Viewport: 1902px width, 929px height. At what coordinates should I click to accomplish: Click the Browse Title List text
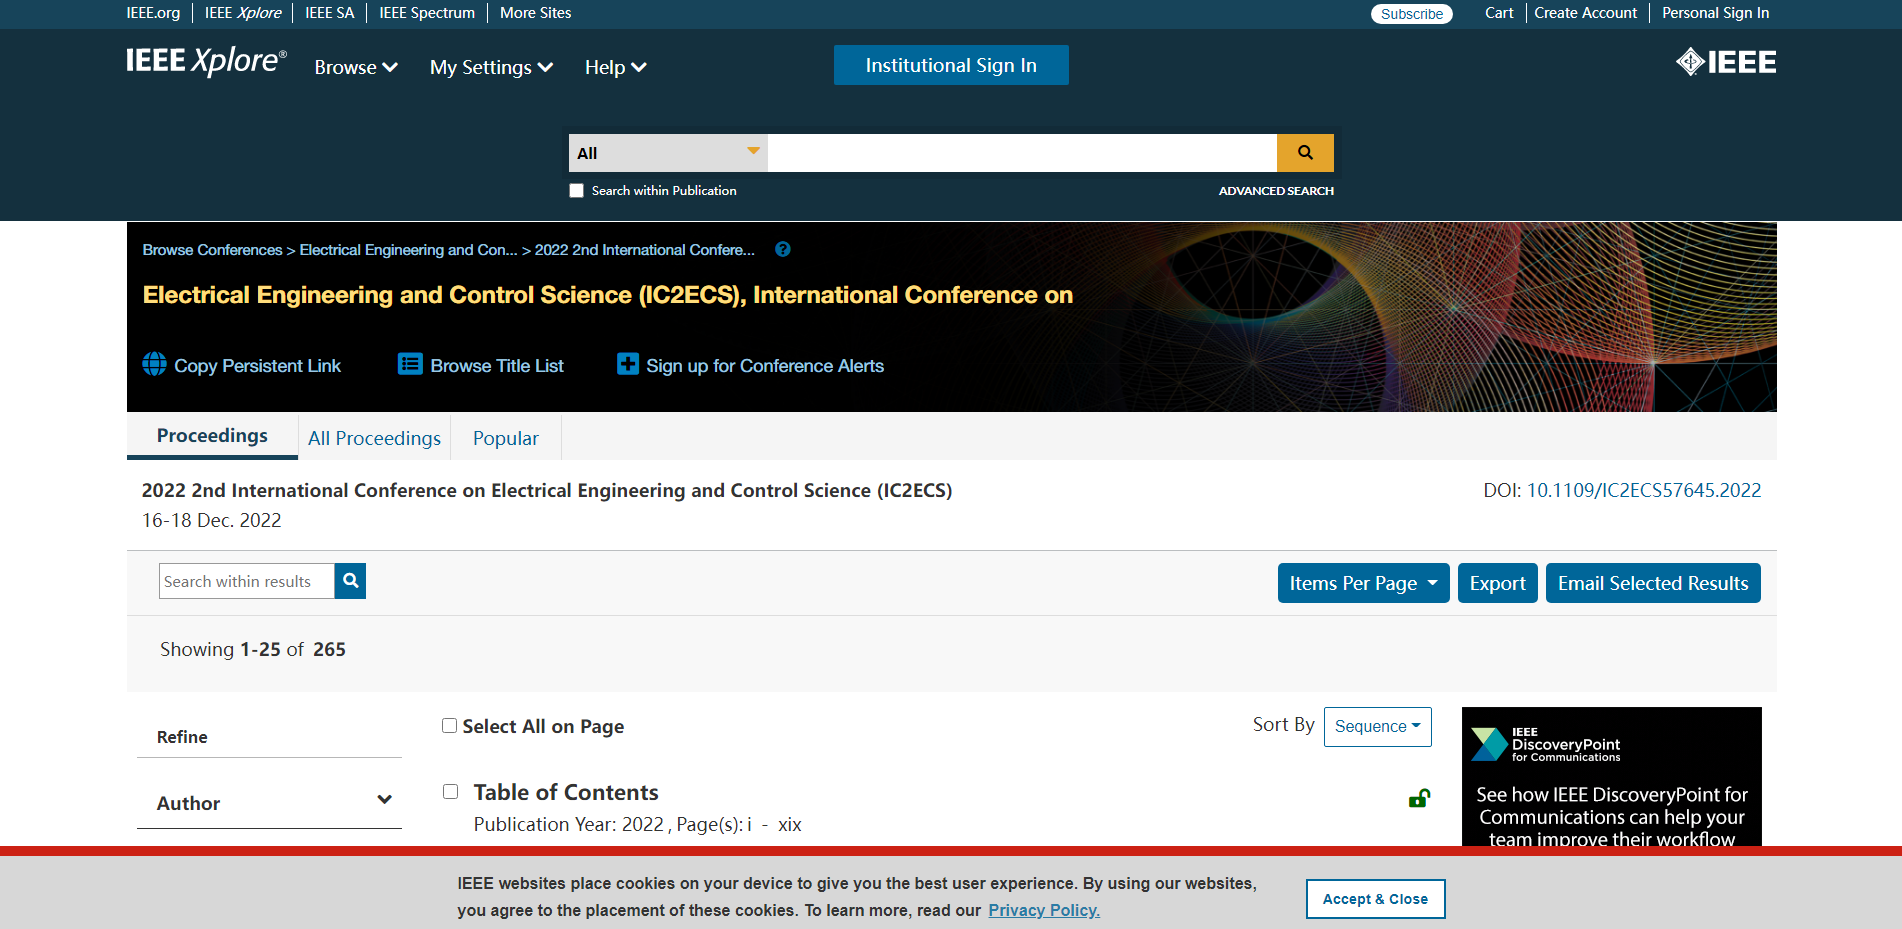click(x=497, y=366)
